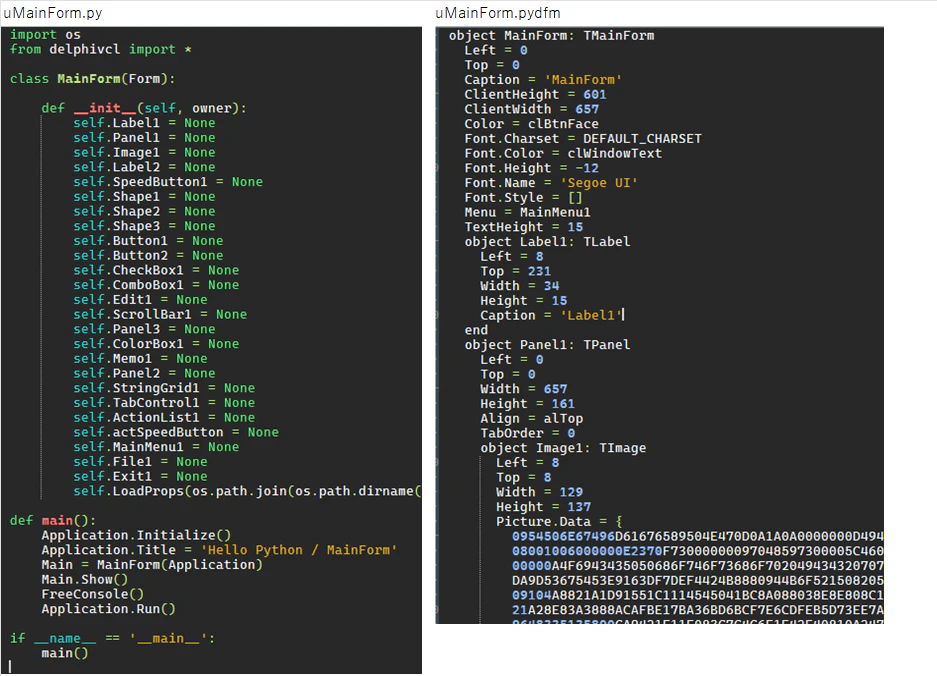Viewport: 937px width, 676px height.
Task: Click 'ClientHeight = 601' line
Action: [535, 94]
